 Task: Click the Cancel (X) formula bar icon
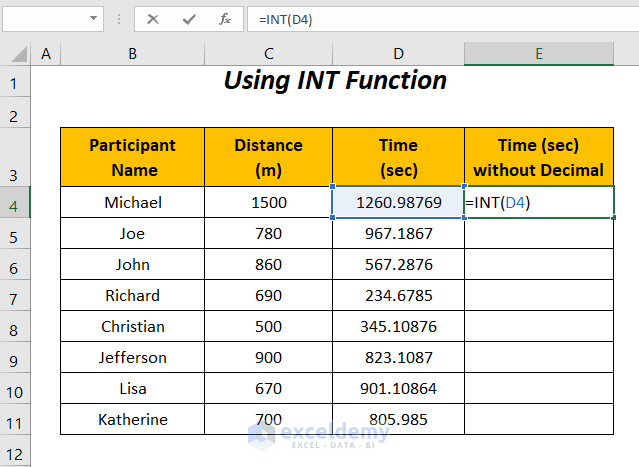coord(153,18)
